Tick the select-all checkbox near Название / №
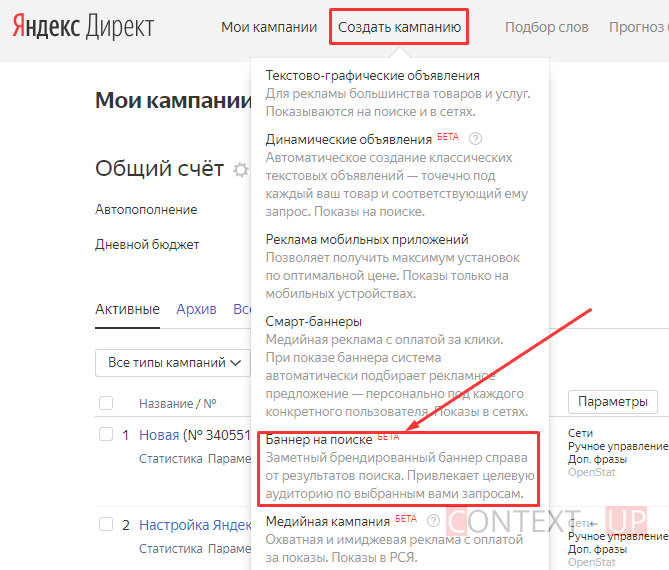The image size is (669, 570). coord(106,403)
